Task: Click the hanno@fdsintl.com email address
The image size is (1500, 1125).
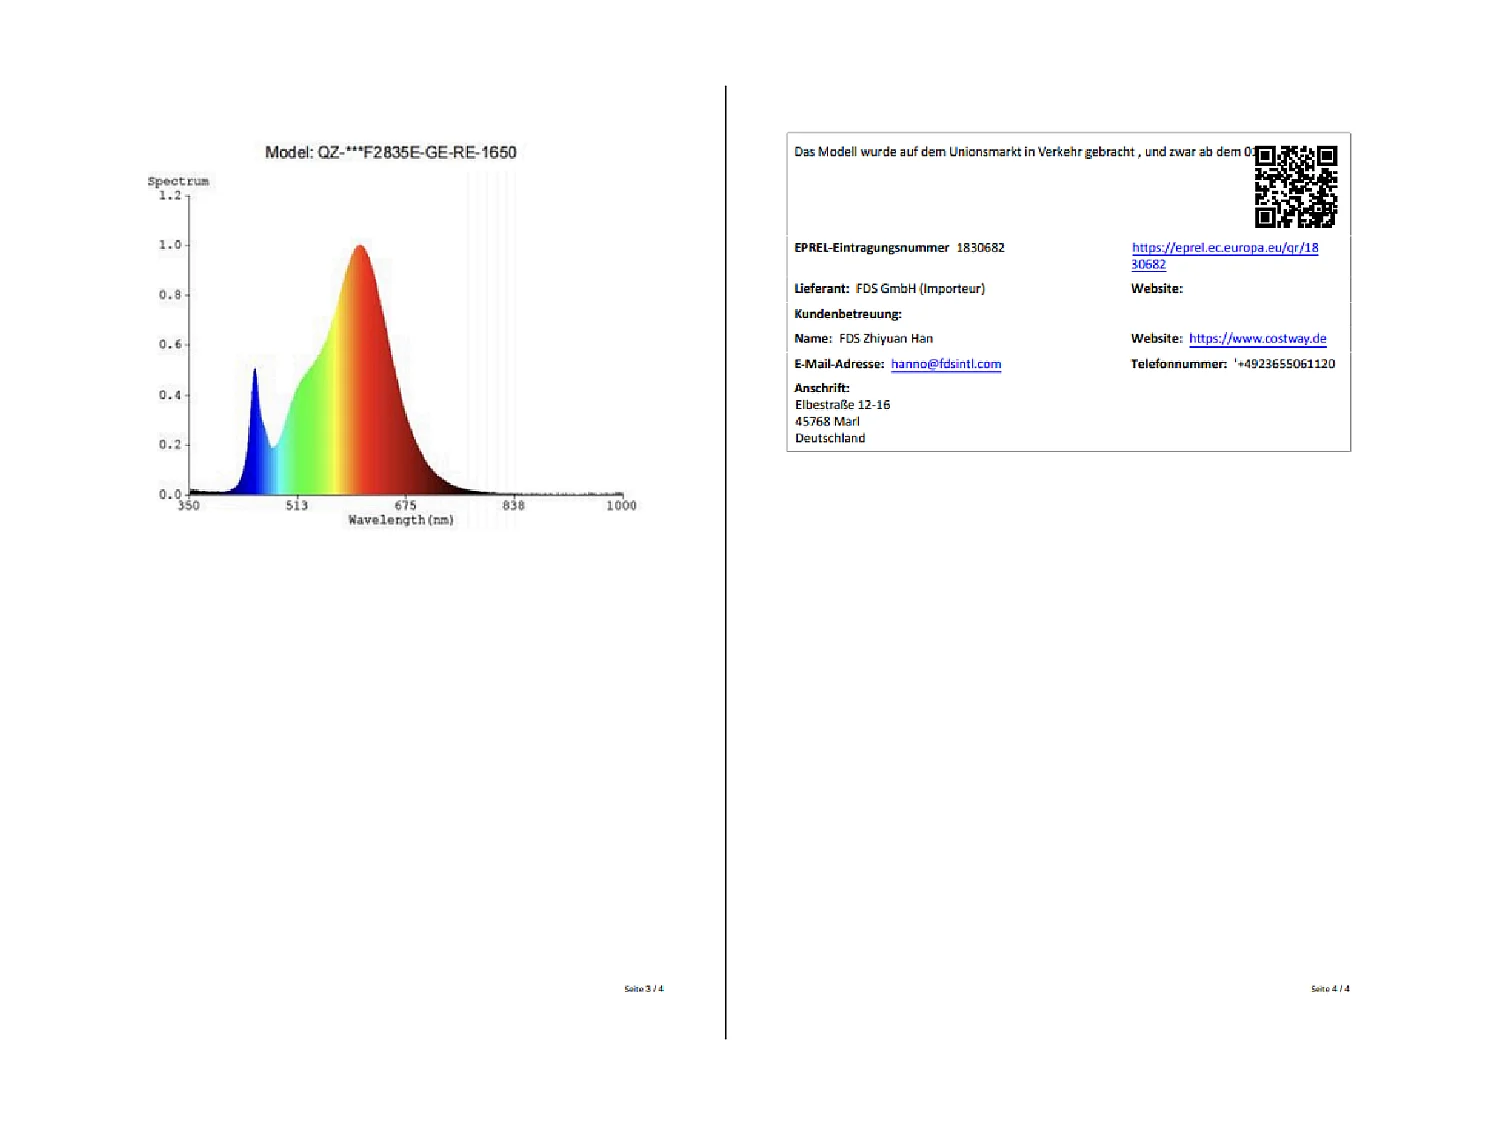Action: [945, 364]
